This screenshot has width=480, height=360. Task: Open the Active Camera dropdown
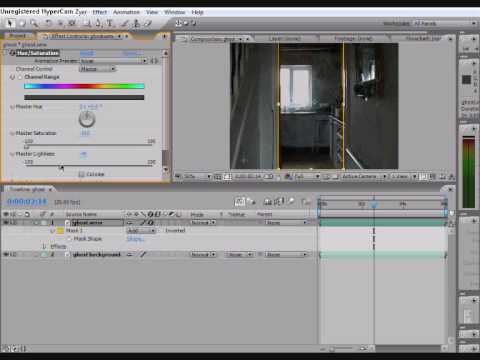tap(364, 176)
